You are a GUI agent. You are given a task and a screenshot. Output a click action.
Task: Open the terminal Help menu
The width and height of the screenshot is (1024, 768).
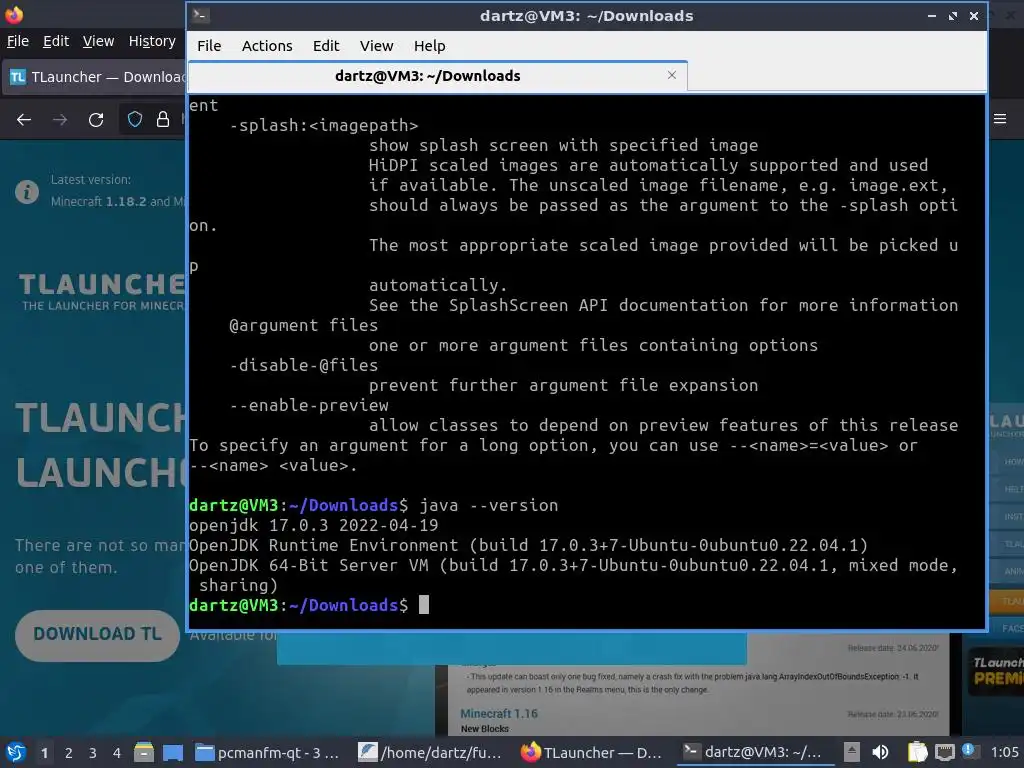[x=430, y=46]
